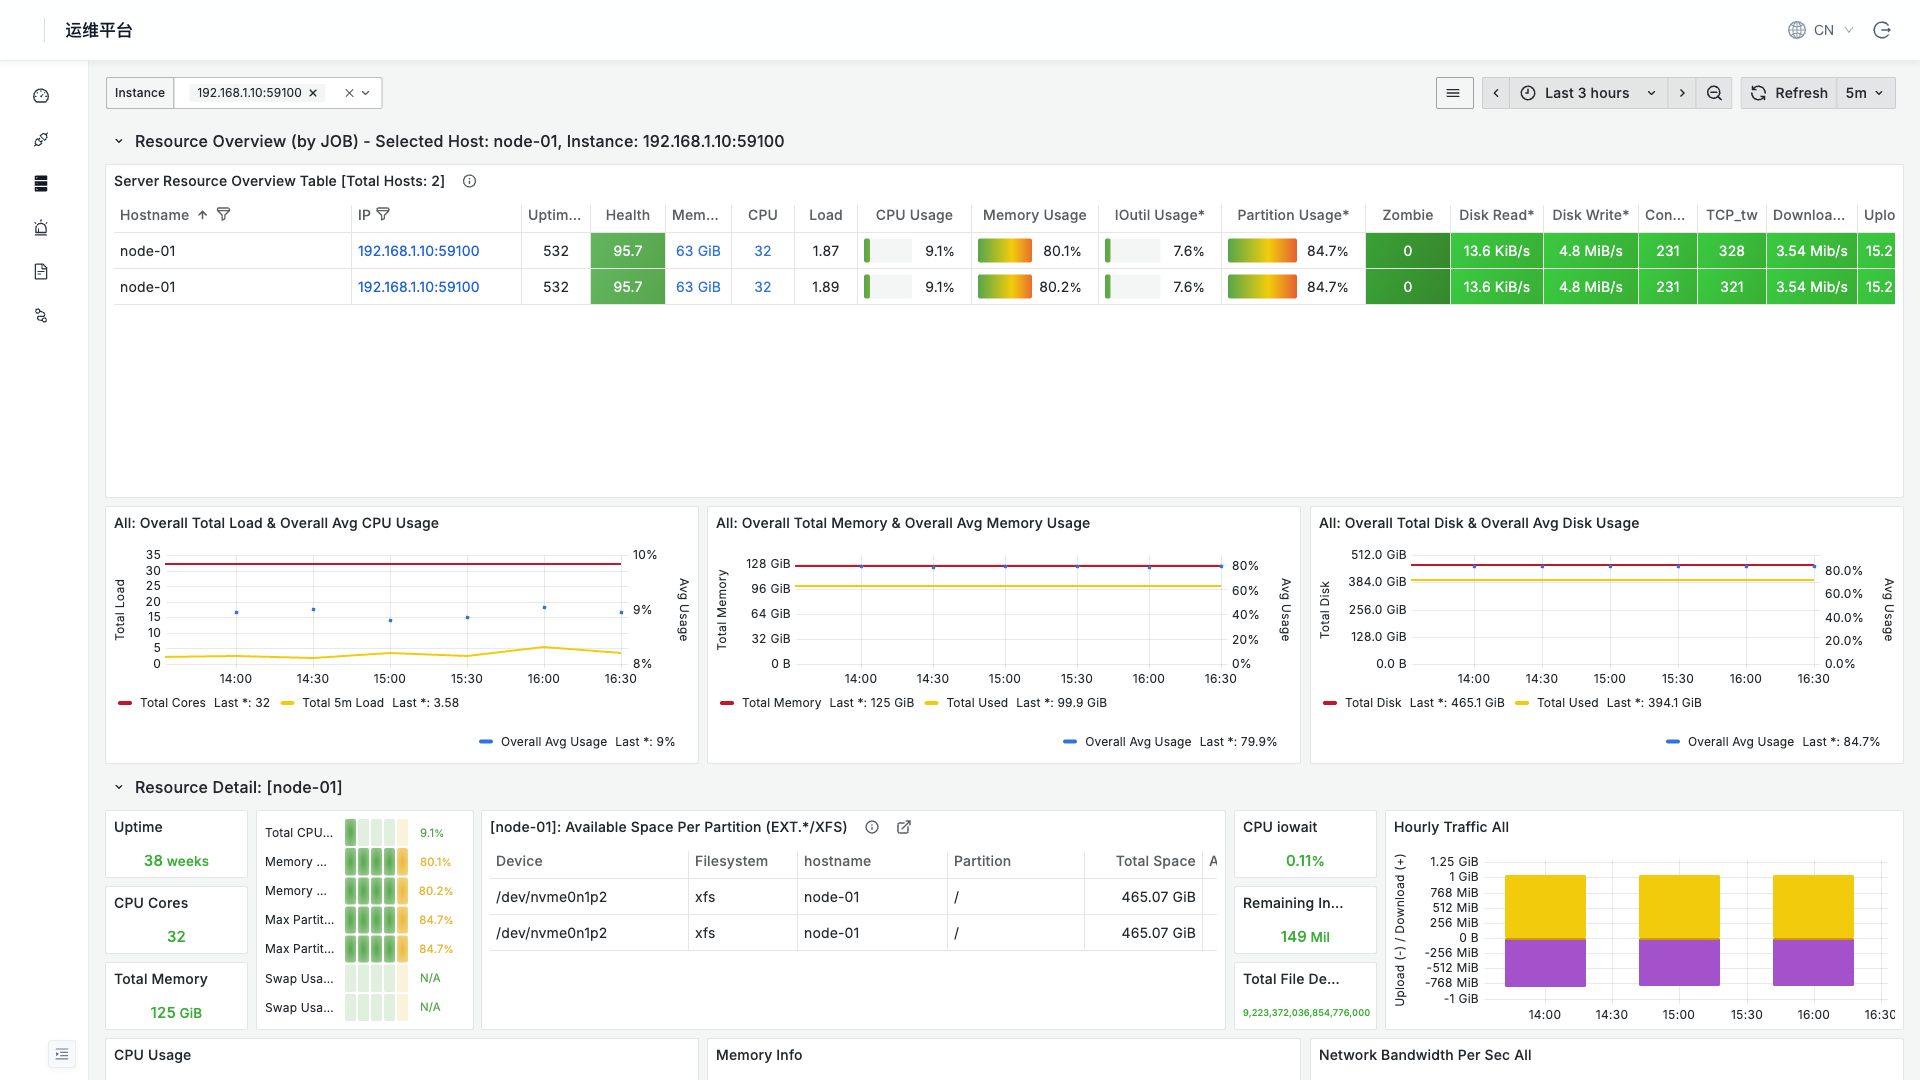Screen dimensions: 1920x1080
Task: Zoom out the time range
Action: 1714,93
